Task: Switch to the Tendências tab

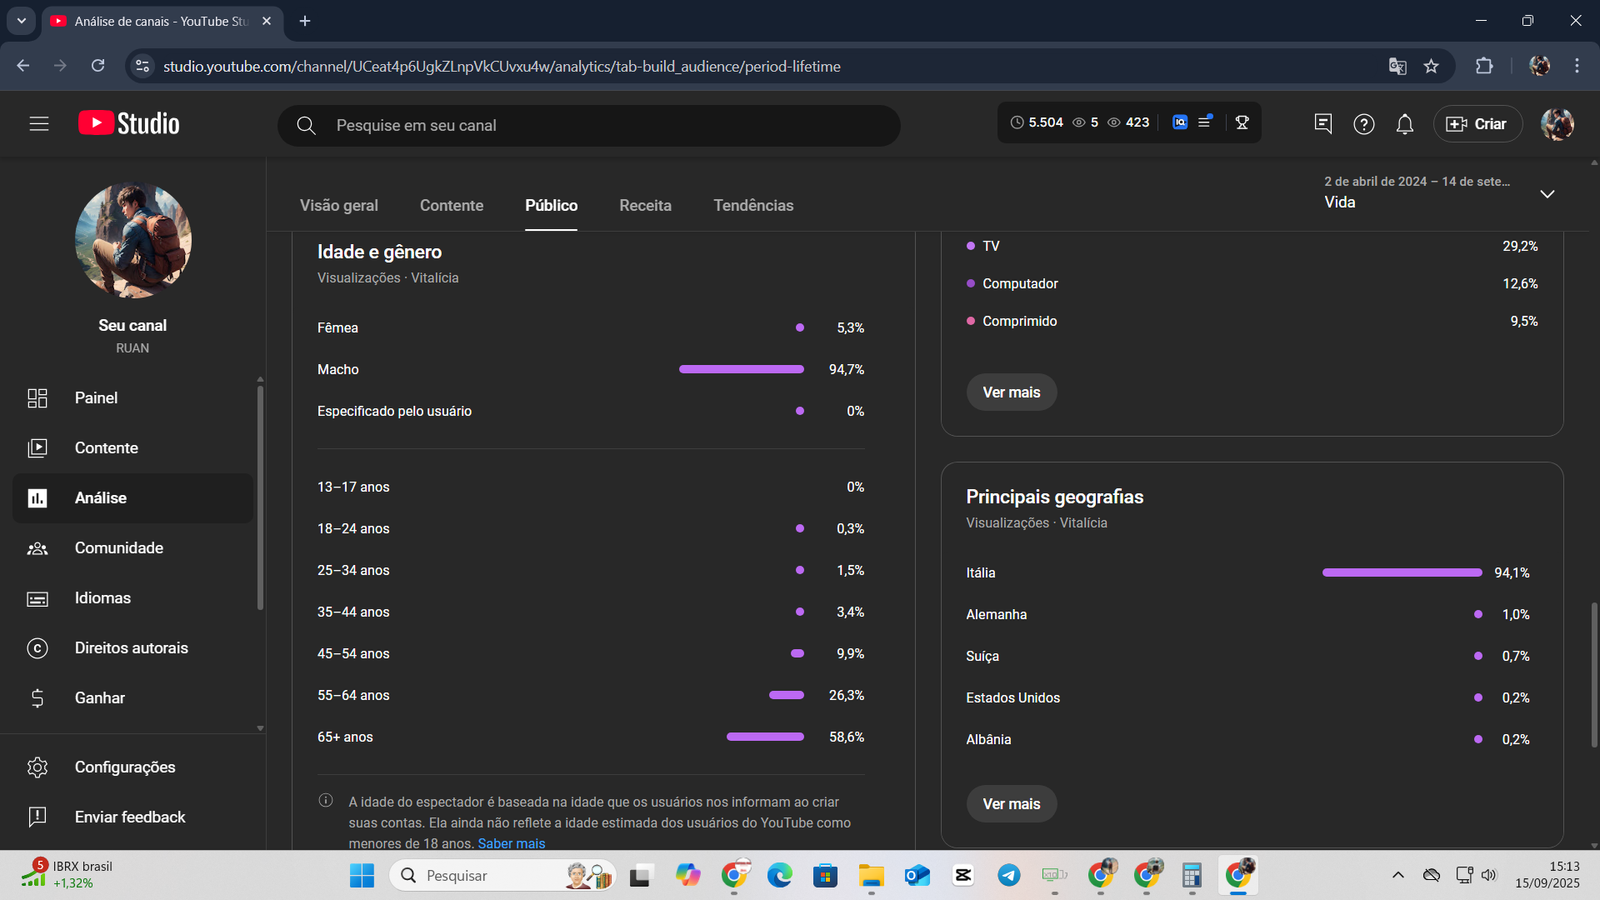Action: pyautogui.click(x=753, y=205)
